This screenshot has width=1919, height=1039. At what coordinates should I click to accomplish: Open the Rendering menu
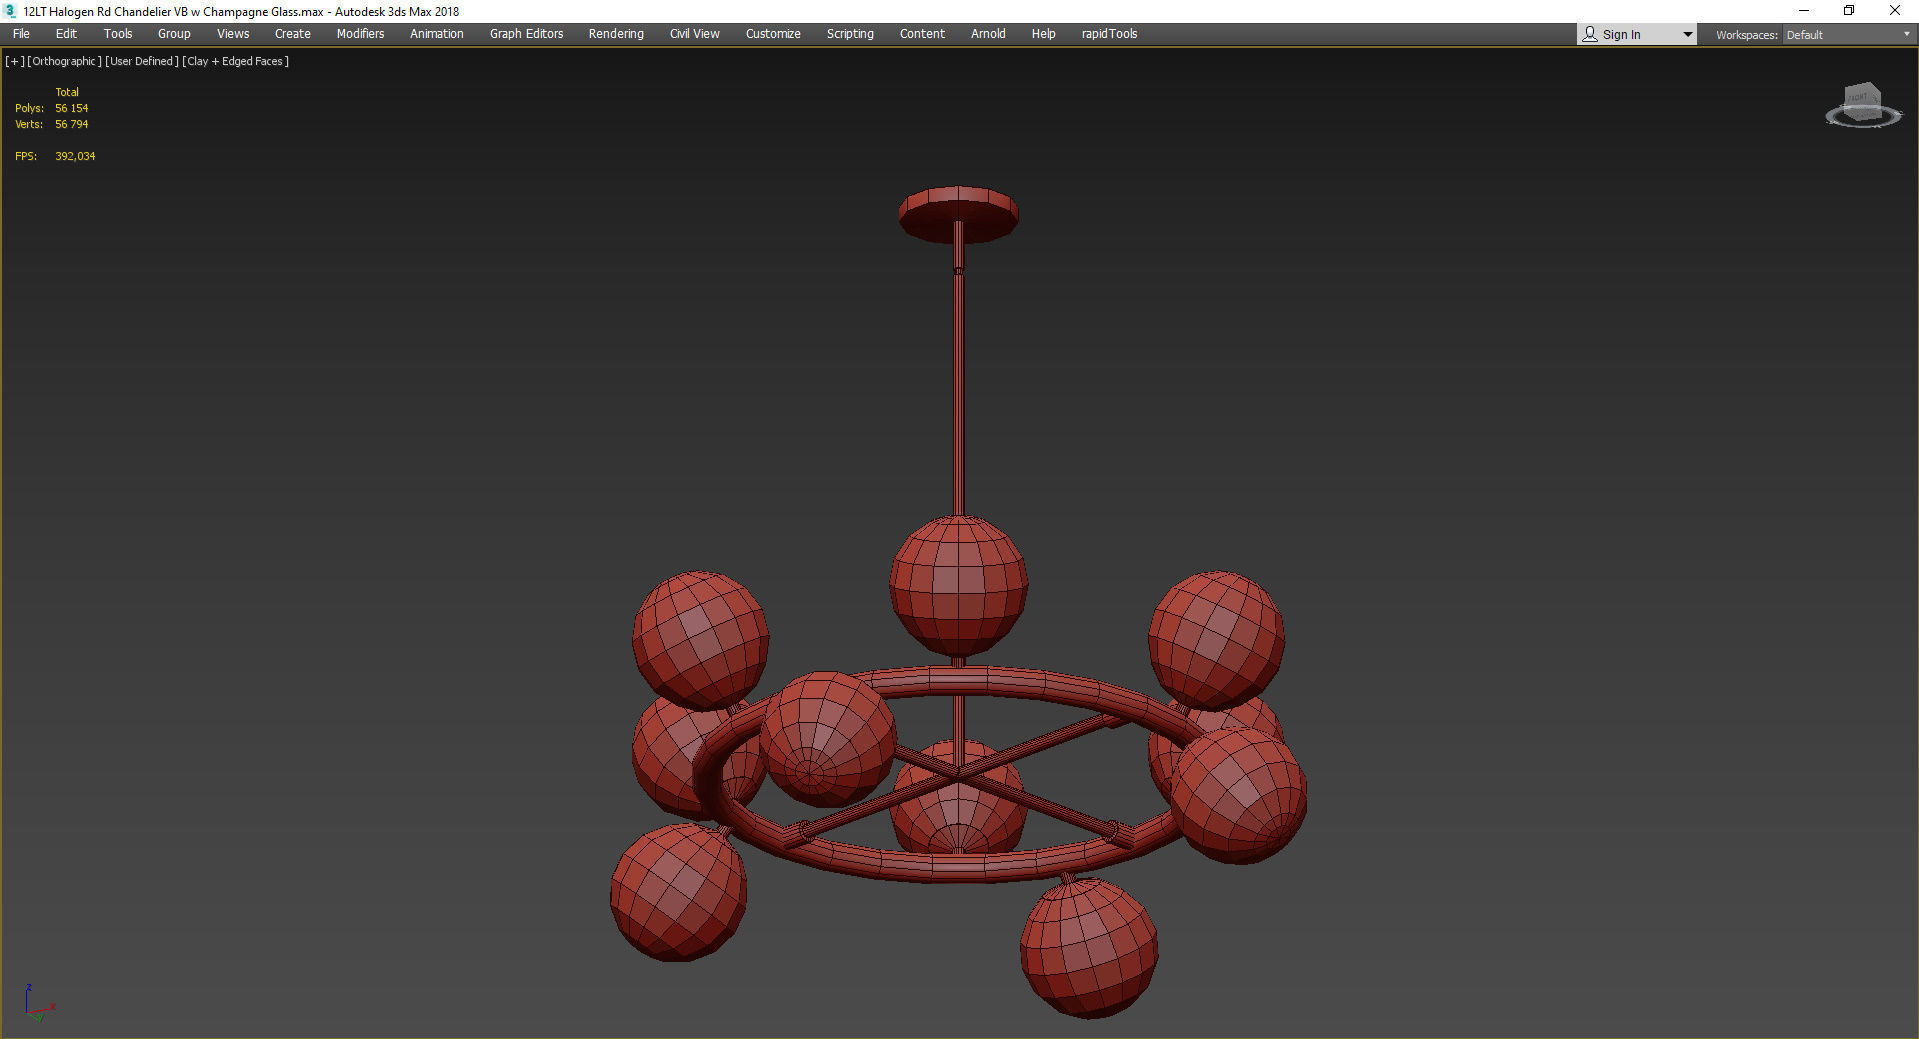click(616, 34)
